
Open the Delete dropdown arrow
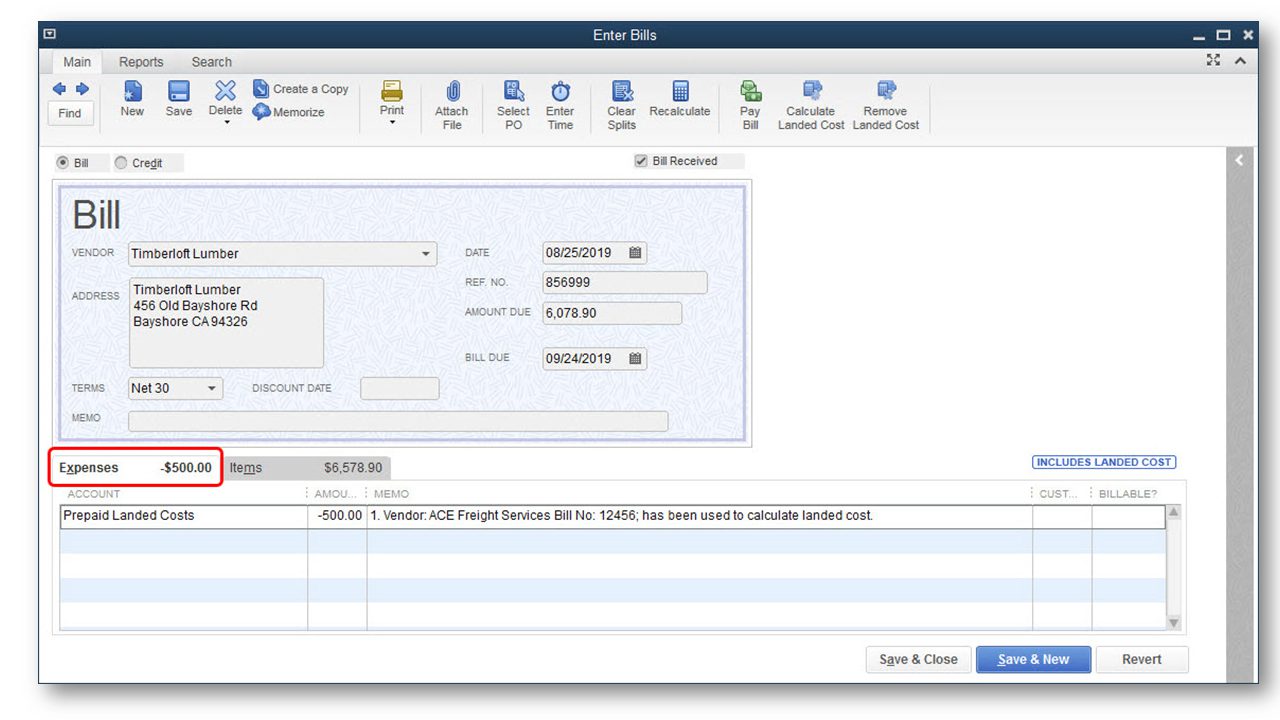pyautogui.click(x=226, y=122)
